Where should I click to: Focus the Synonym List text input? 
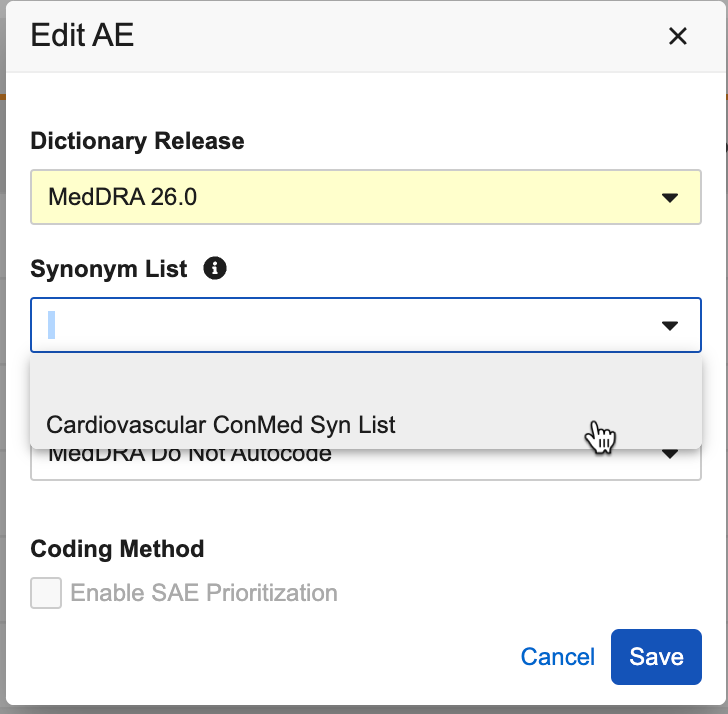[340, 326]
